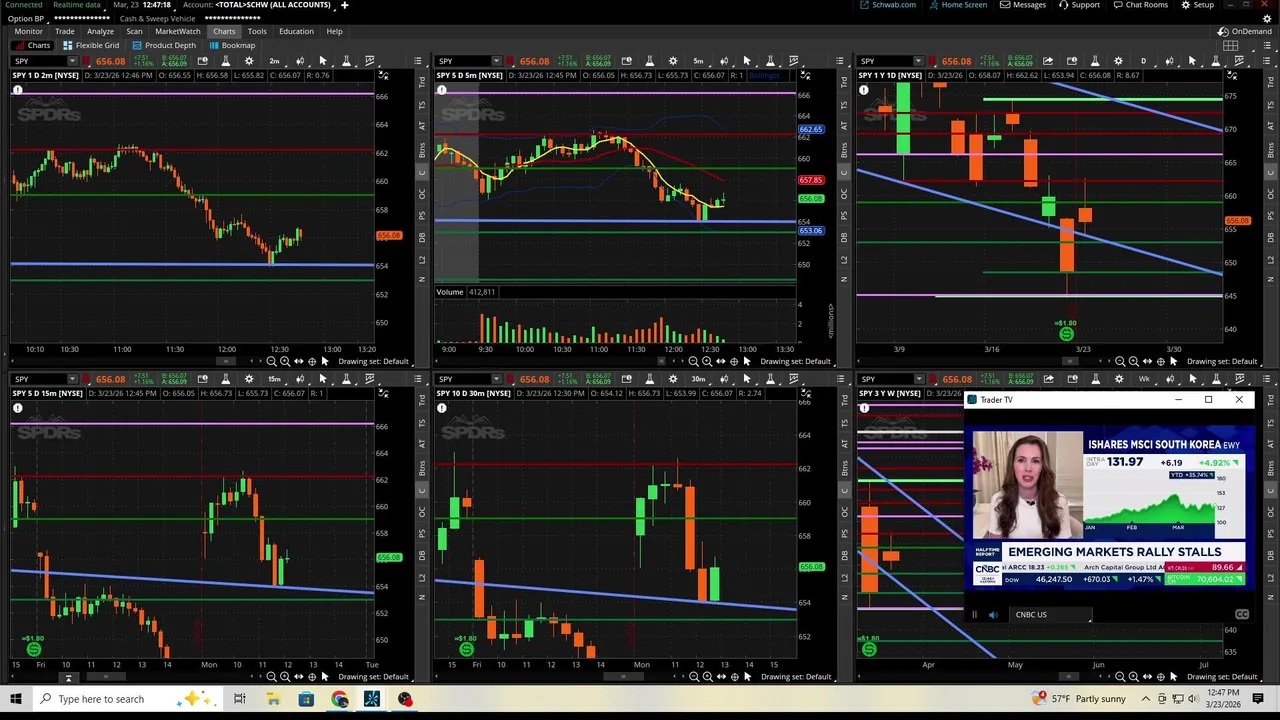Open chart style icon in SPY 2m chart toolbar
The width and height of the screenshot is (1280, 720).
(x=298, y=61)
